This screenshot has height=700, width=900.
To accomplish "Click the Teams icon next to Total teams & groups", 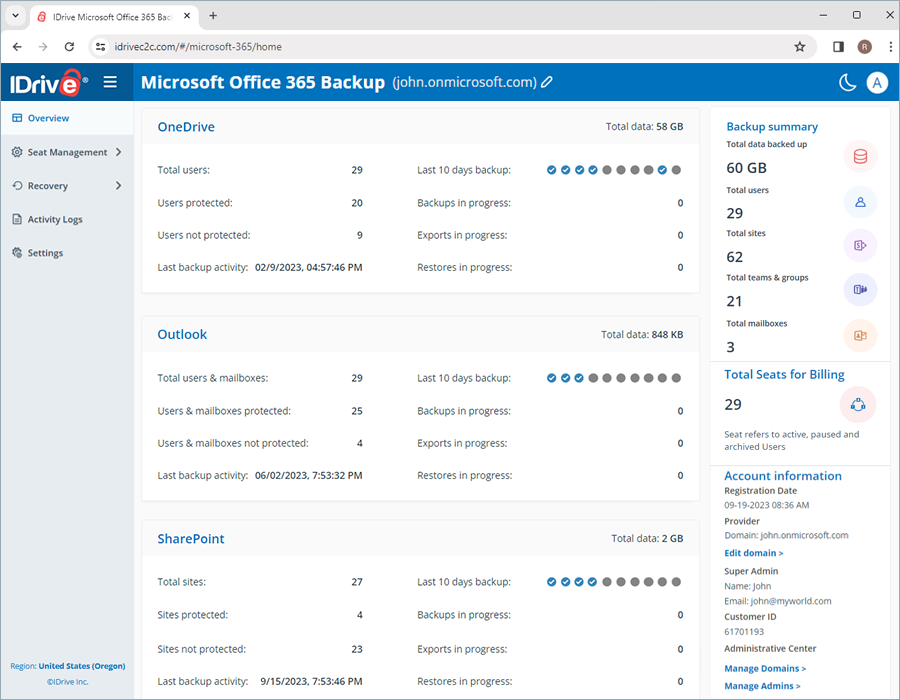I will click(x=860, y=290).
